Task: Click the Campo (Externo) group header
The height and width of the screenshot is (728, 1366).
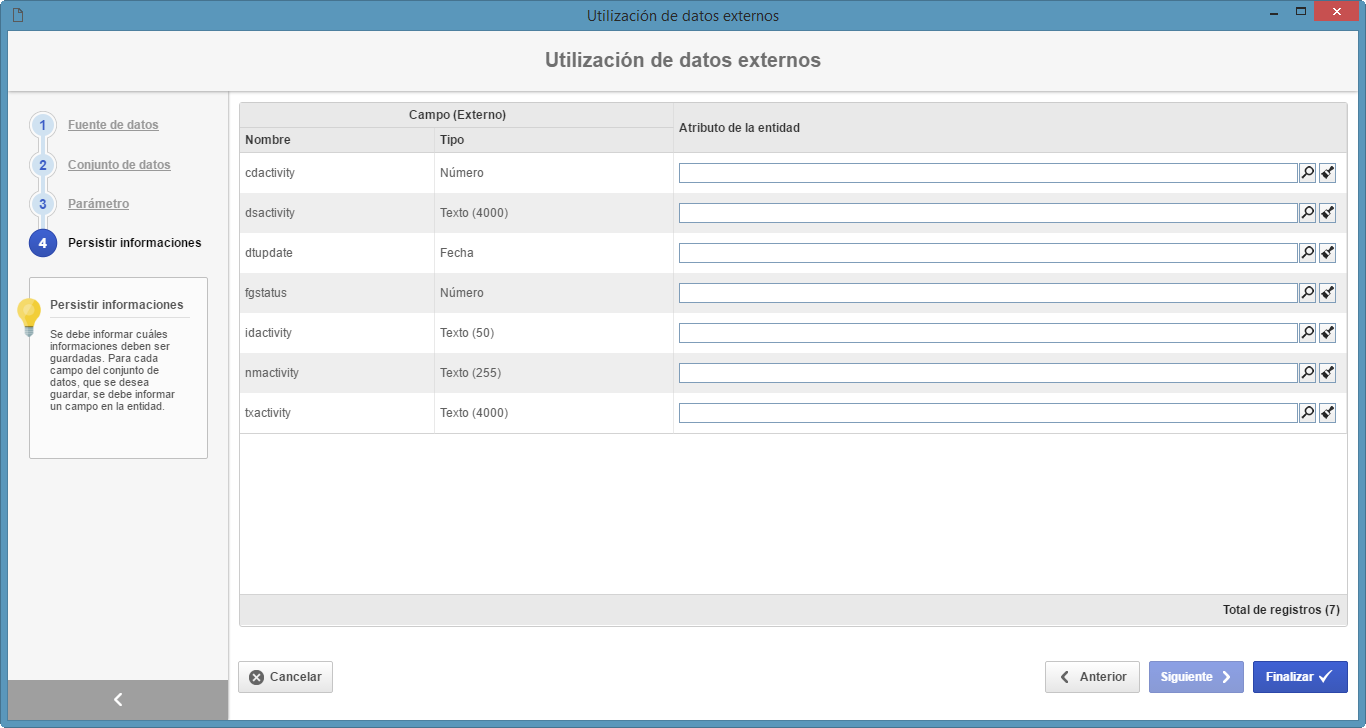Action: 457,115
